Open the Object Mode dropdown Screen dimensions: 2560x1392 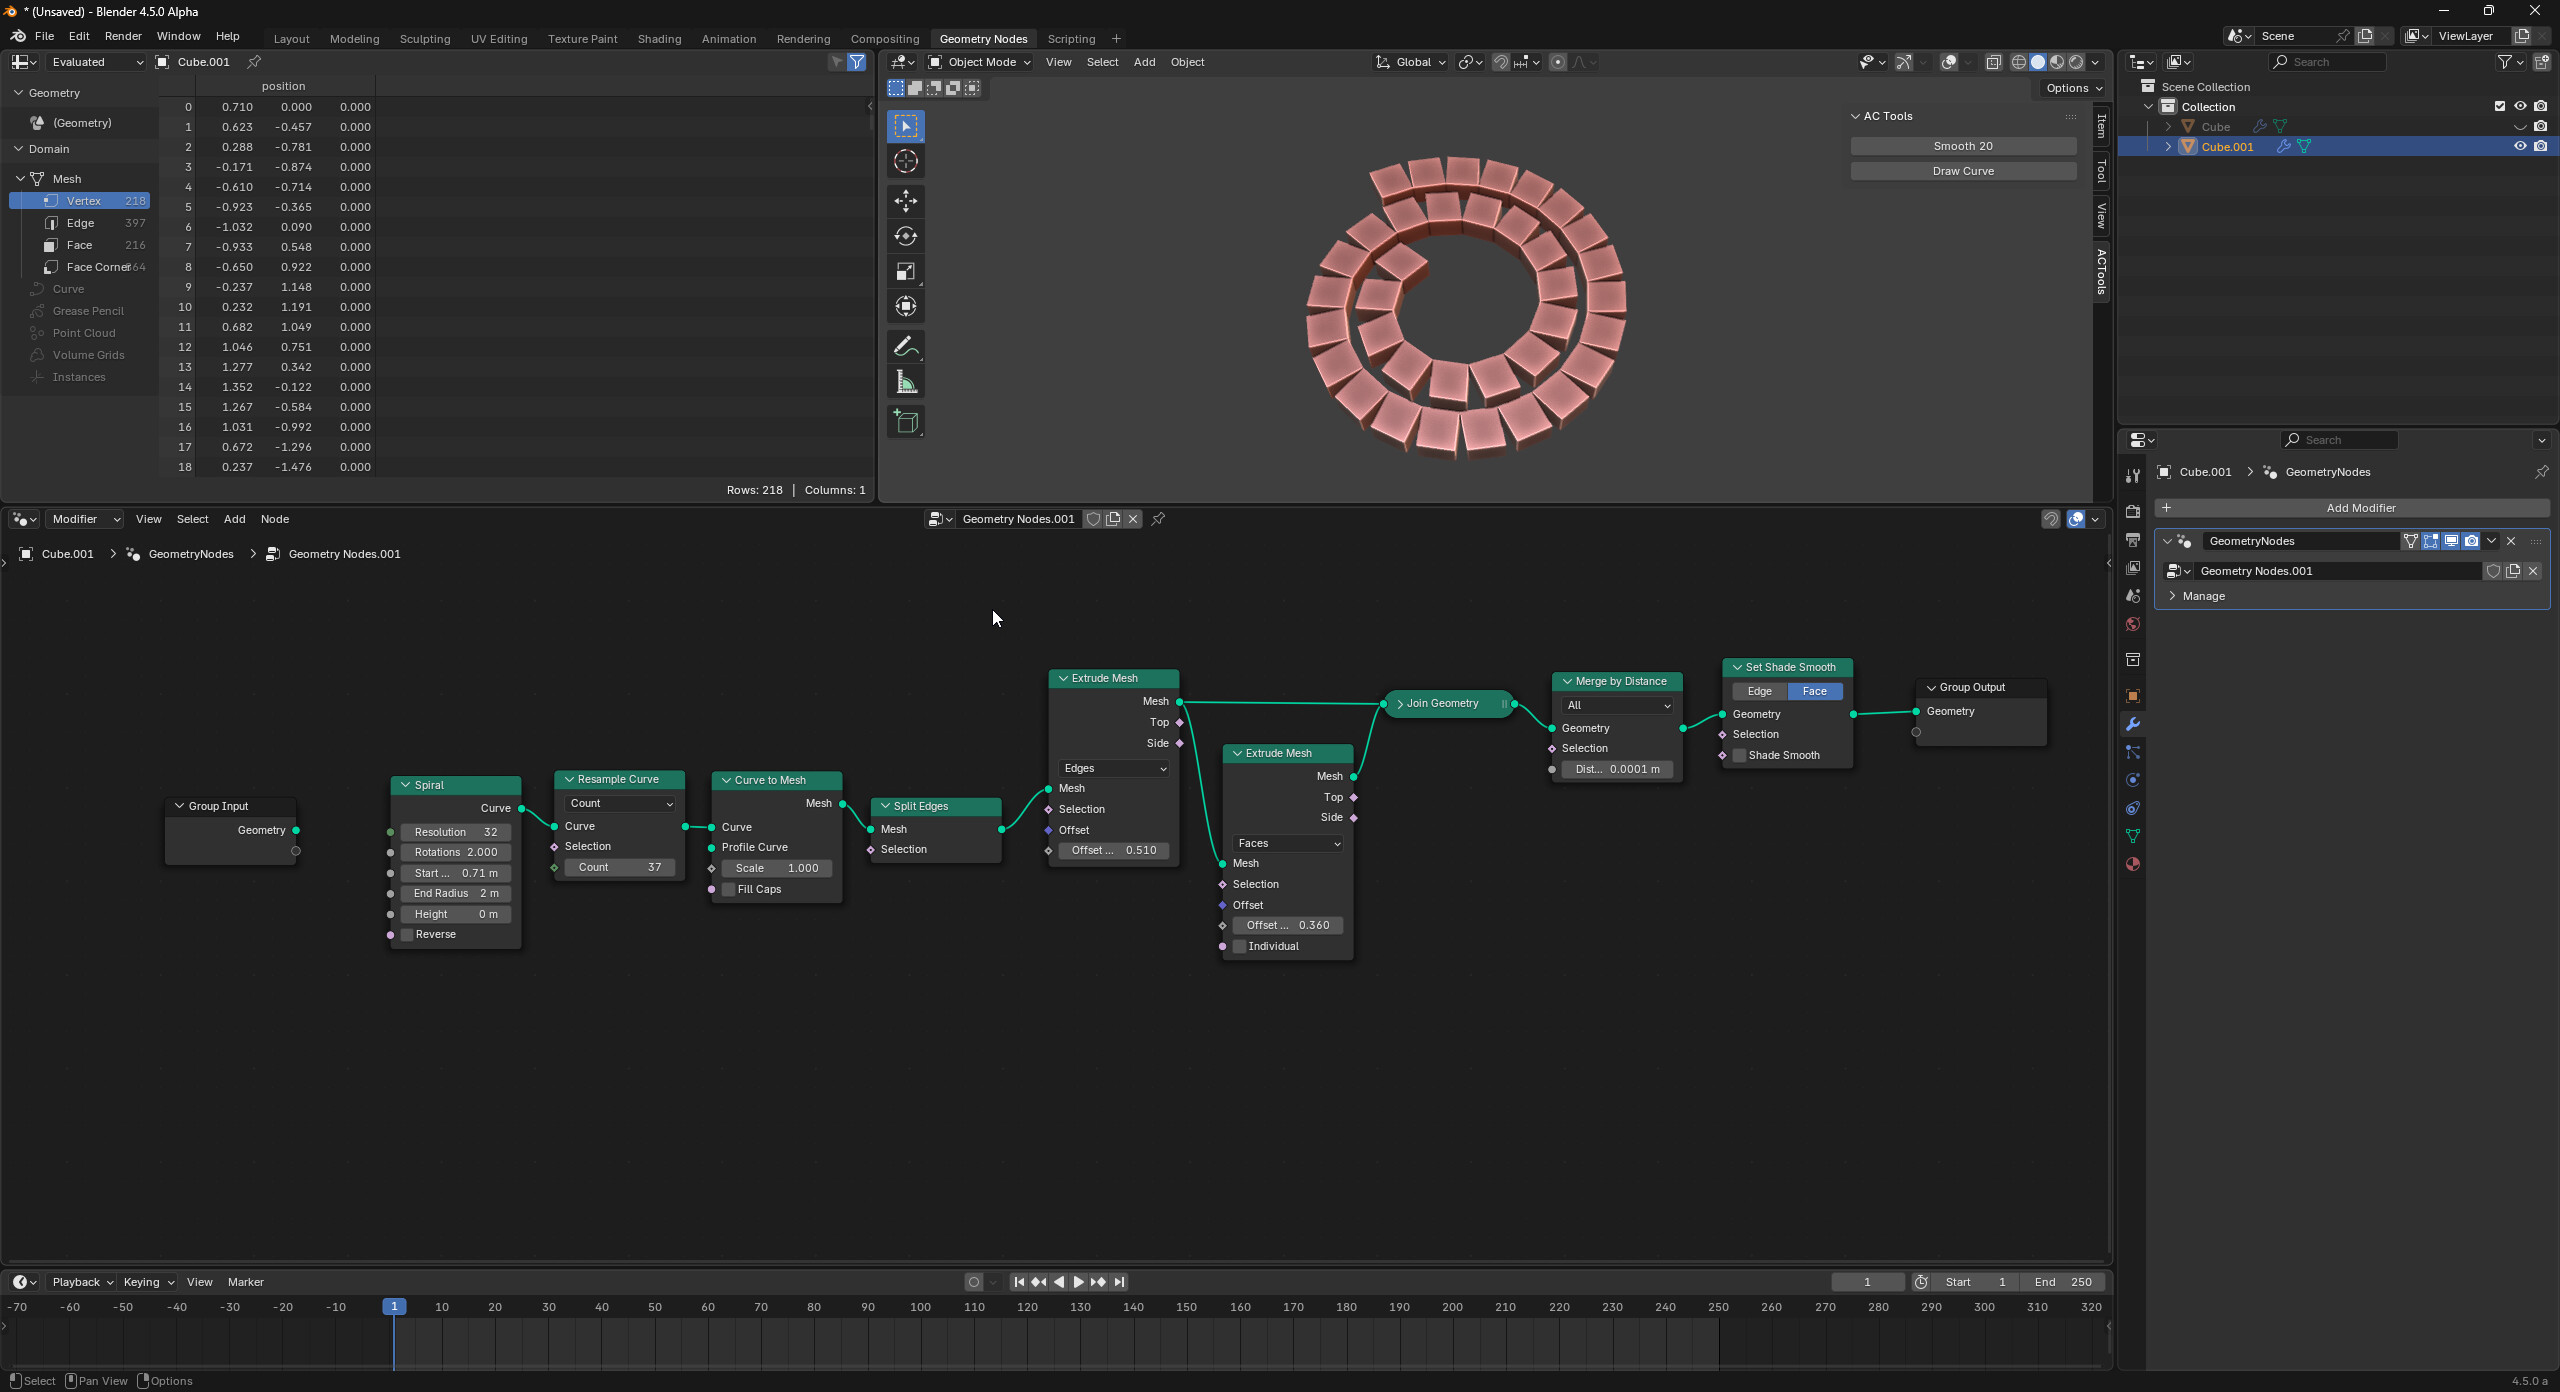tap(979, 62)
